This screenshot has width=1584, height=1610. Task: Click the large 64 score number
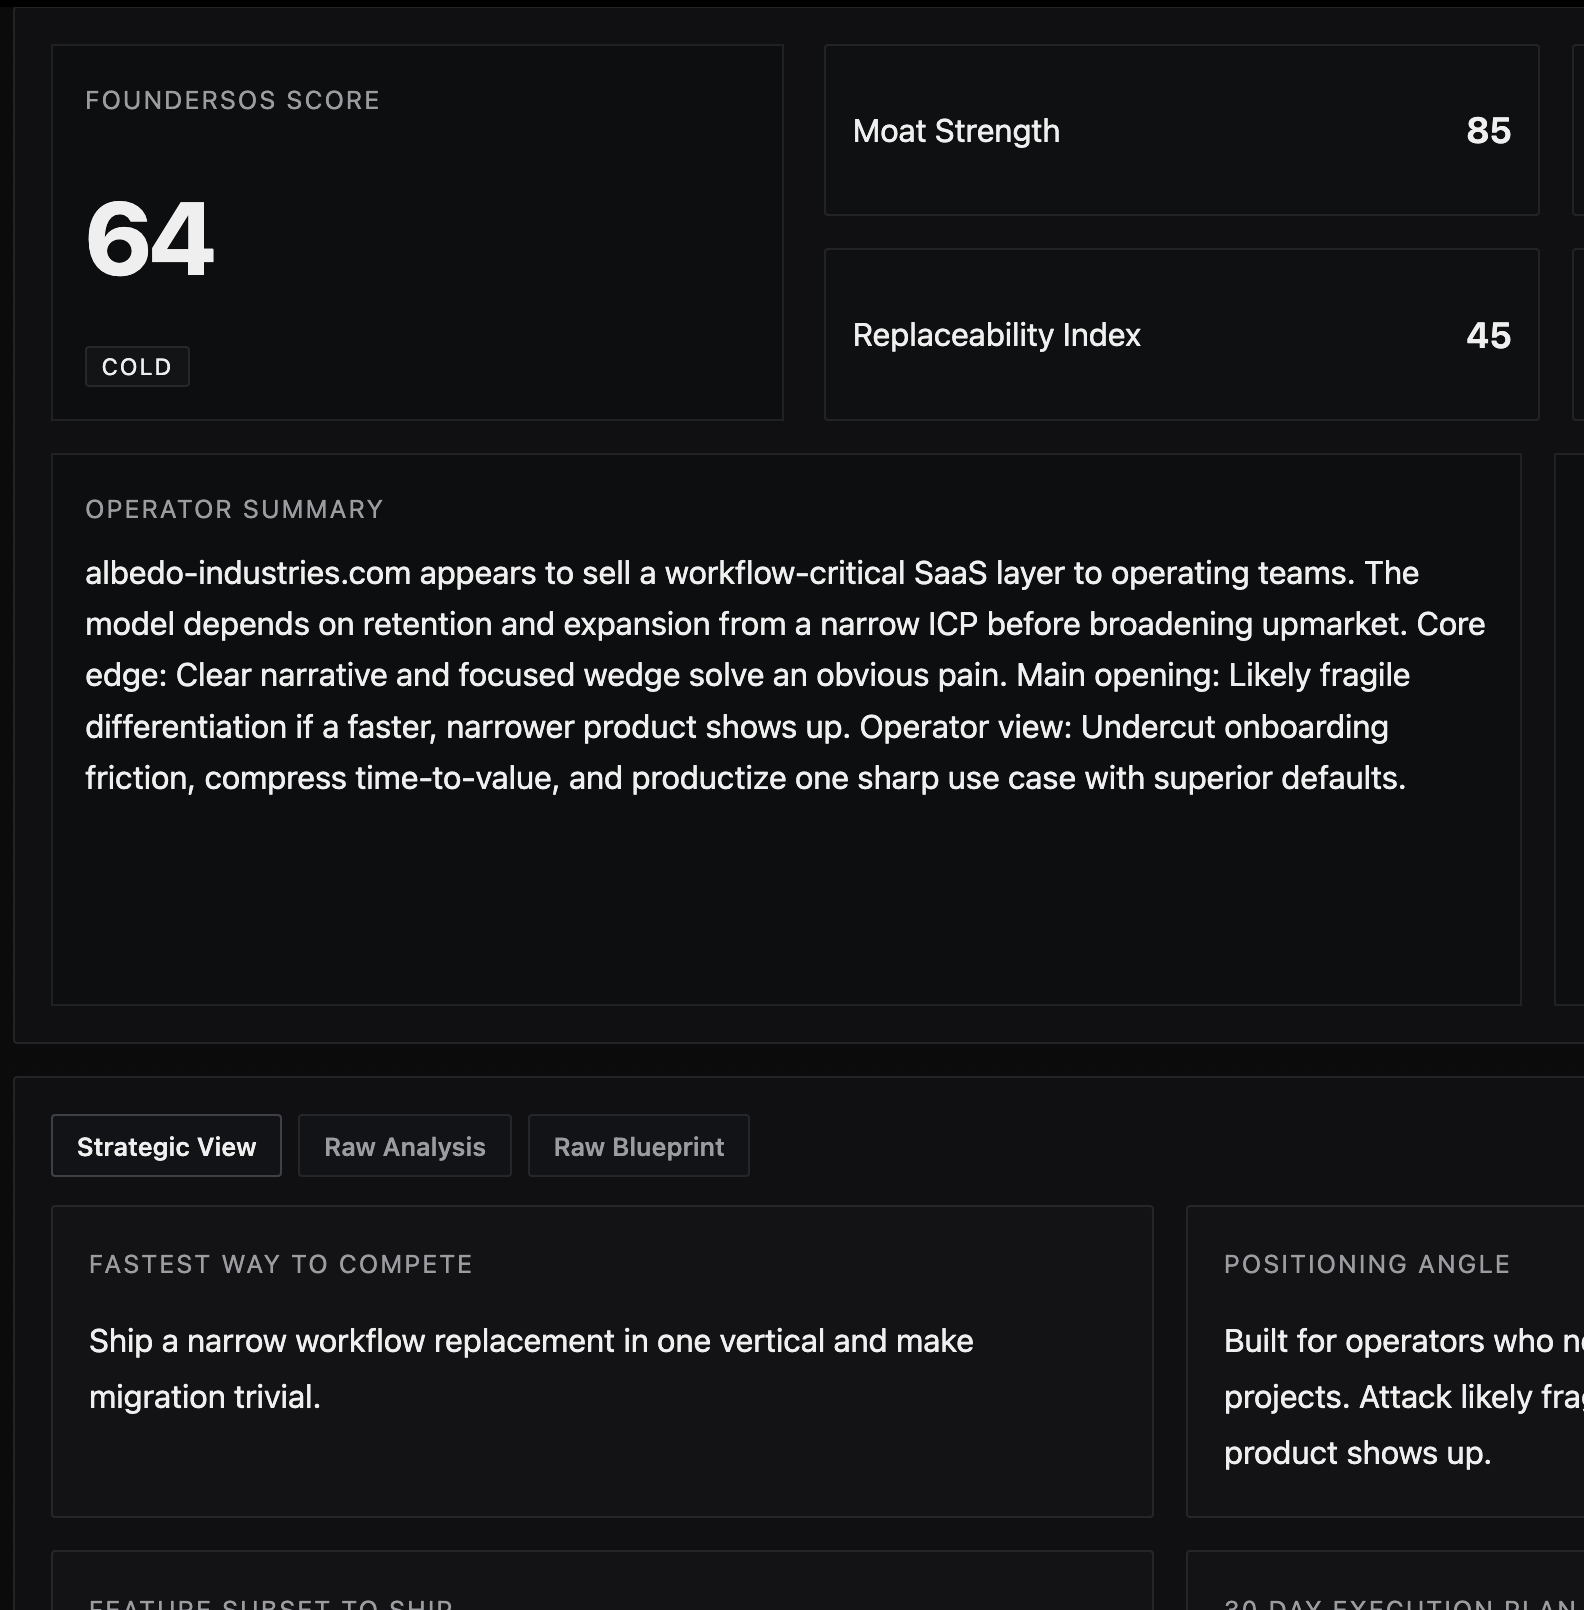click(x=150, y=240)
